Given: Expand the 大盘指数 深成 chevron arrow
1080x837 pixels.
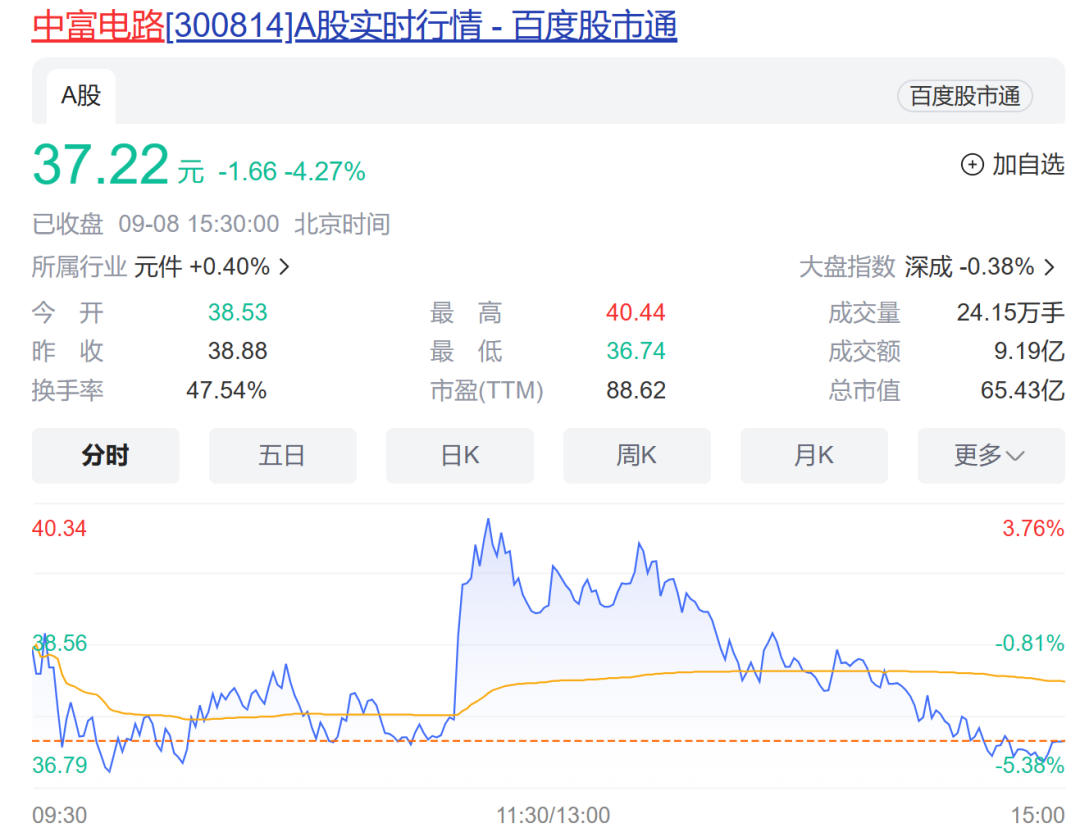Looking at the screenshot, I should click(1050, 267).
